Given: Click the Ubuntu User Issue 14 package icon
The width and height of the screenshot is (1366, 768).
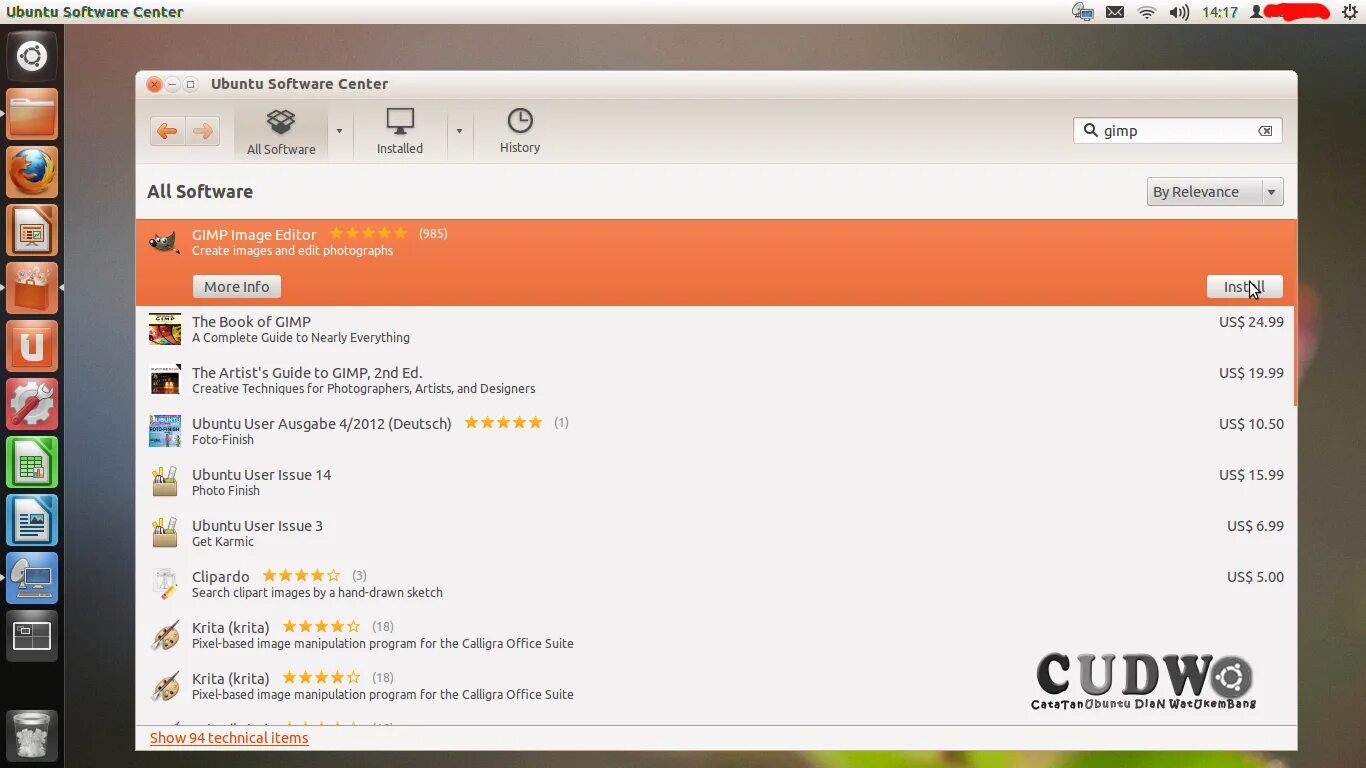Looking at the screenshot, I should 165,482.
